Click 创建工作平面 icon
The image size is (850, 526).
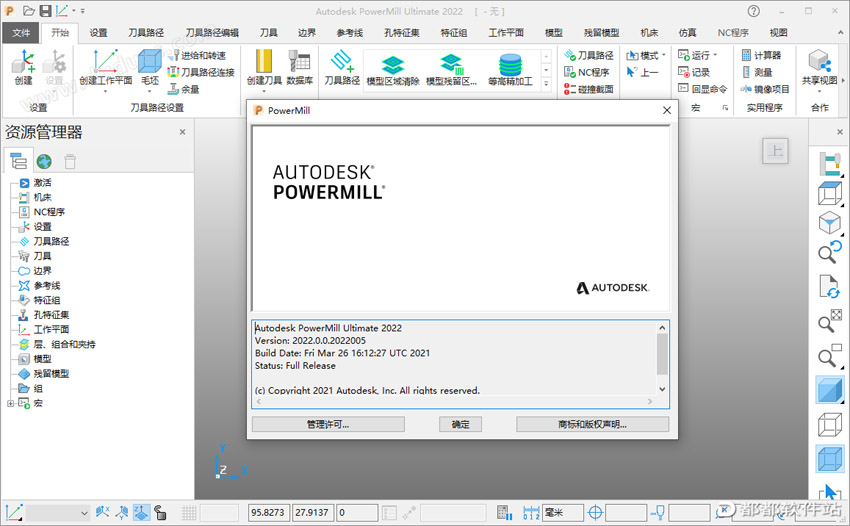(x=106, y=68)
